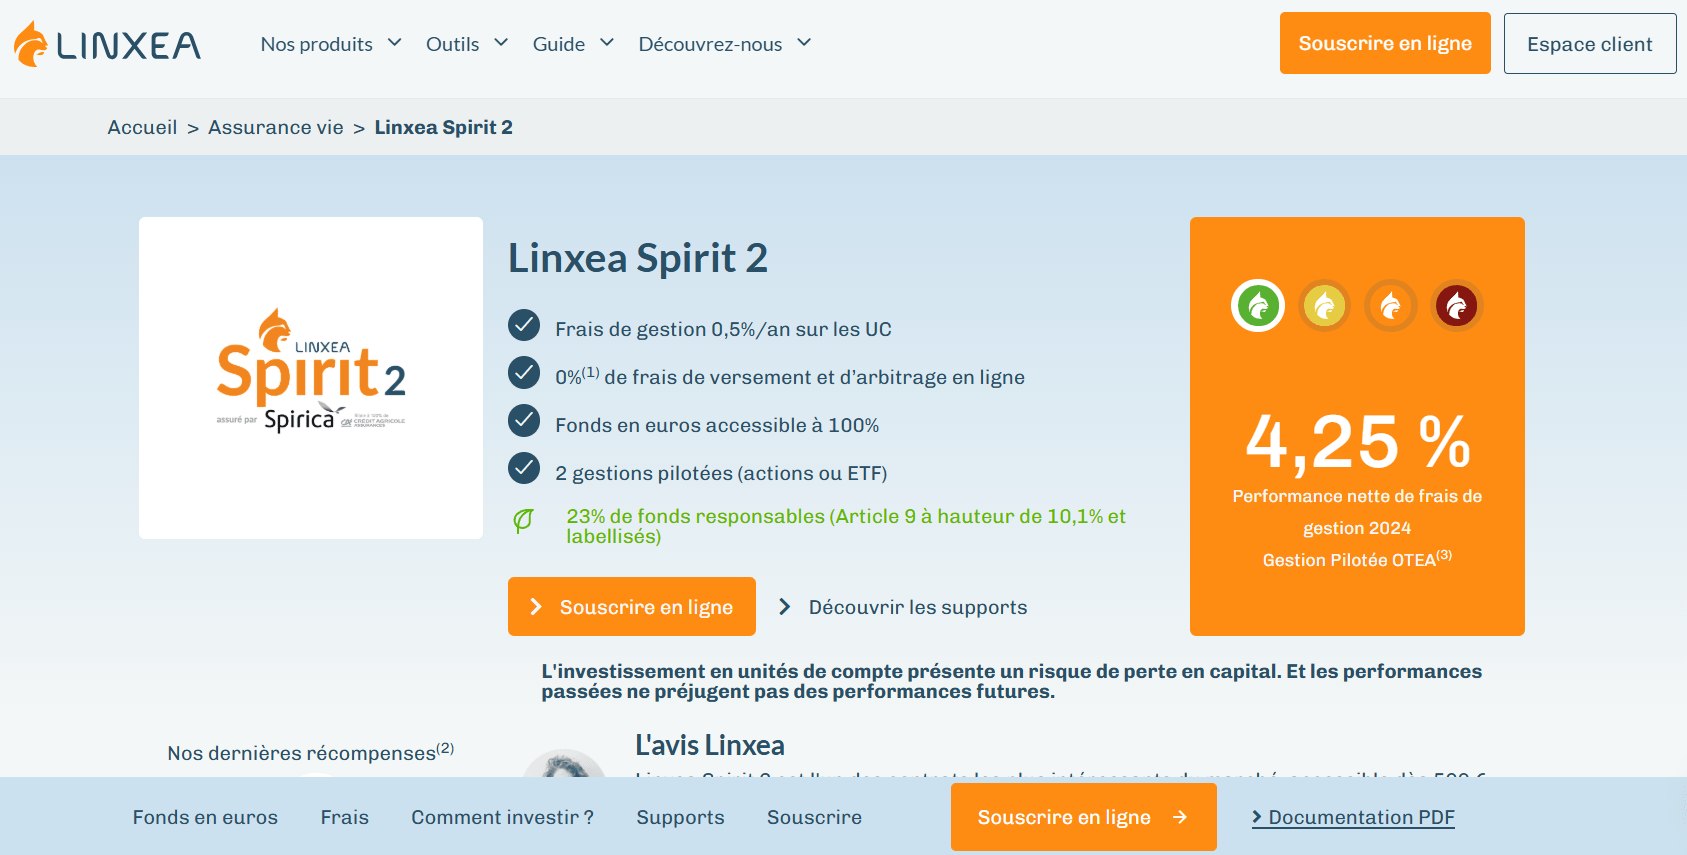Click the Linxea Spirit 2 product logo
Viewport: 1687px width, 855px height.
point(311,371)
